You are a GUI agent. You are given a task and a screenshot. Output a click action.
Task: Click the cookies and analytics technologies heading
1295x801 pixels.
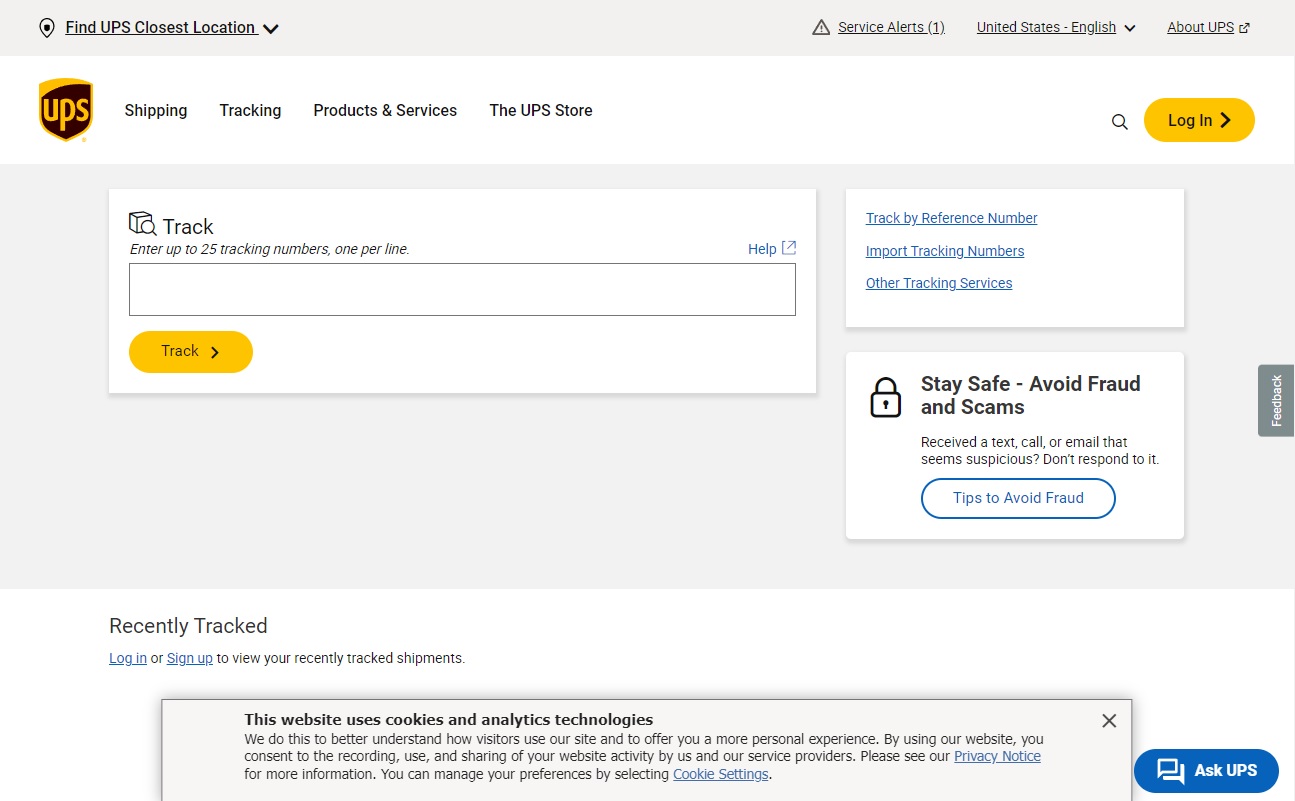point(448,719)
